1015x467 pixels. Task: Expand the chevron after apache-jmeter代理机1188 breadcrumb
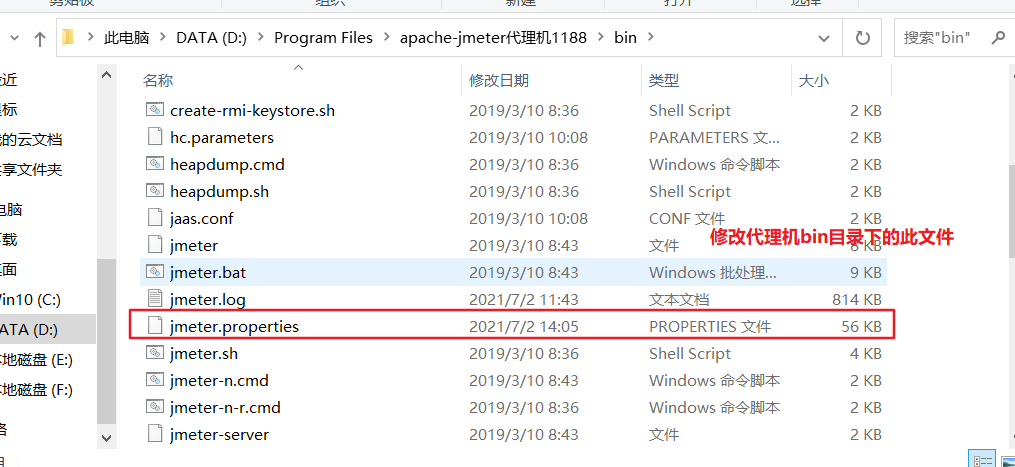click(x=601, y=38)
